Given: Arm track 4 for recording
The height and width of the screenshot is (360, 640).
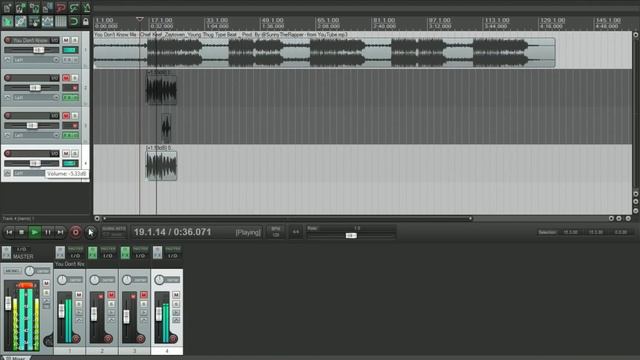Looking at the screenshot, I should coord(8,153).
